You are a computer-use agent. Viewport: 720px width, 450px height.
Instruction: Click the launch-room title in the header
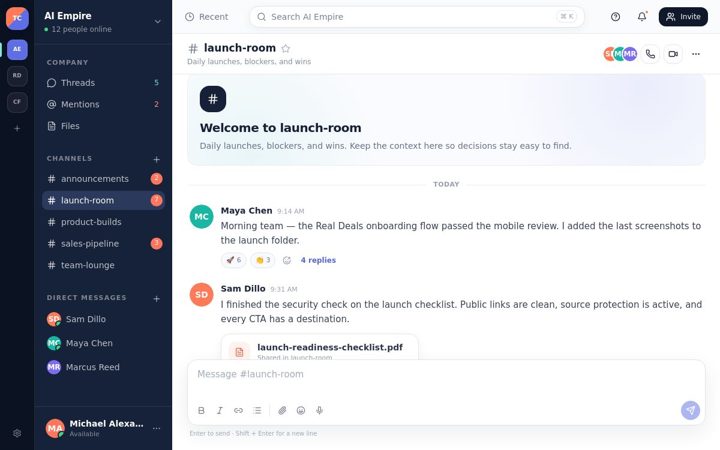(x=240, y=48)
